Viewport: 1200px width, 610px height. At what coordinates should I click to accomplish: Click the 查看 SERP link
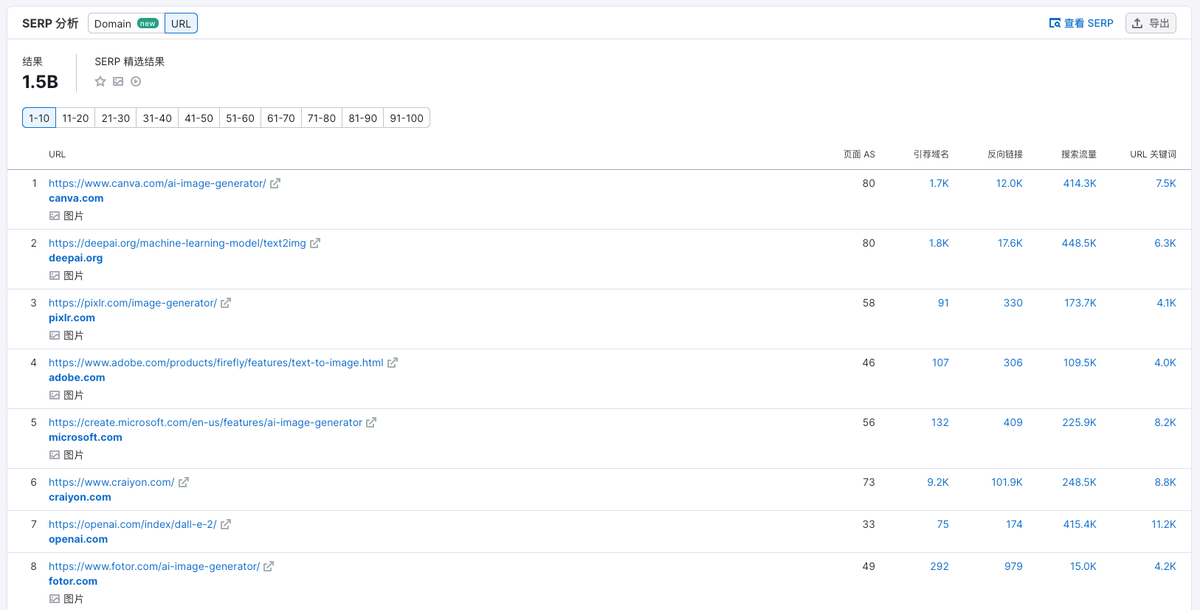coord(1081,23)
